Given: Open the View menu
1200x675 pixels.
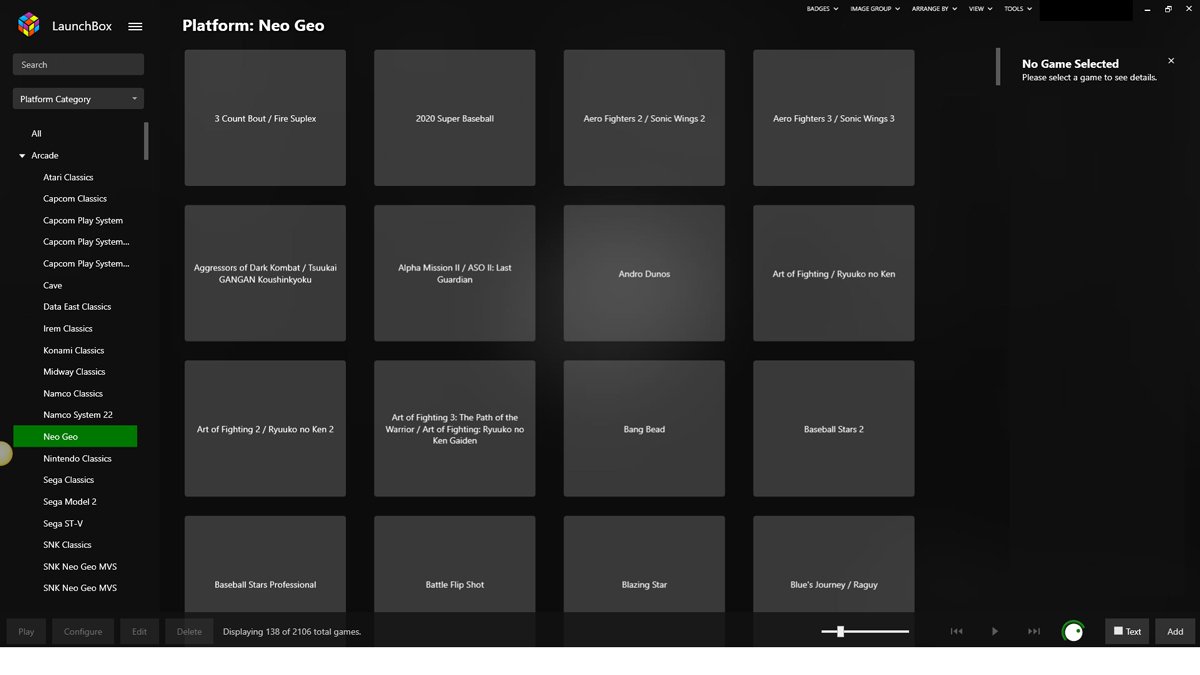Looking at the screenshot, I should [980, 9].
